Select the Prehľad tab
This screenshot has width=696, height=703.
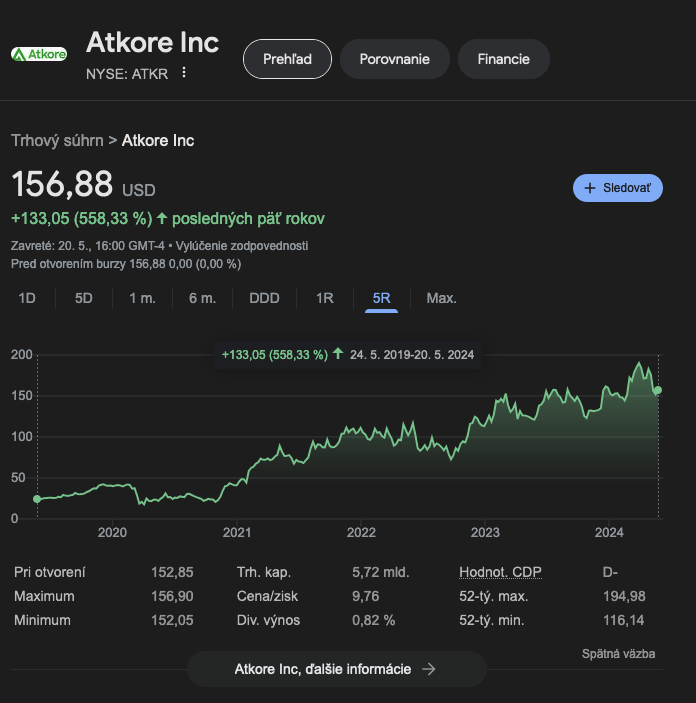[x=287, y=59]
